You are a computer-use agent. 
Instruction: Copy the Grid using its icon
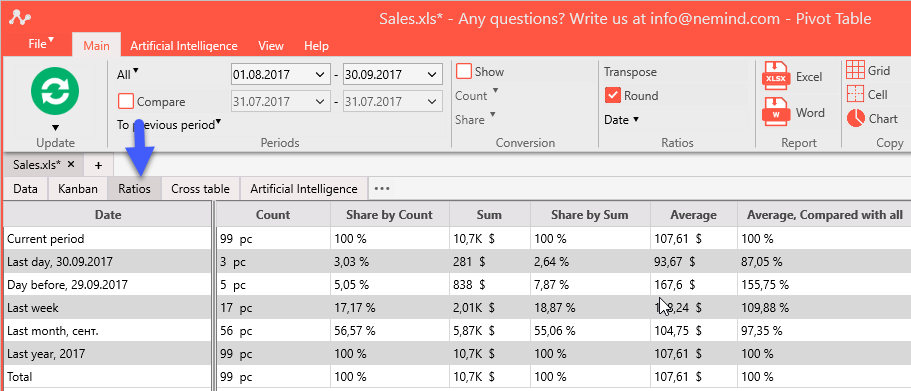pyautogui.click(x=855, y=70)
